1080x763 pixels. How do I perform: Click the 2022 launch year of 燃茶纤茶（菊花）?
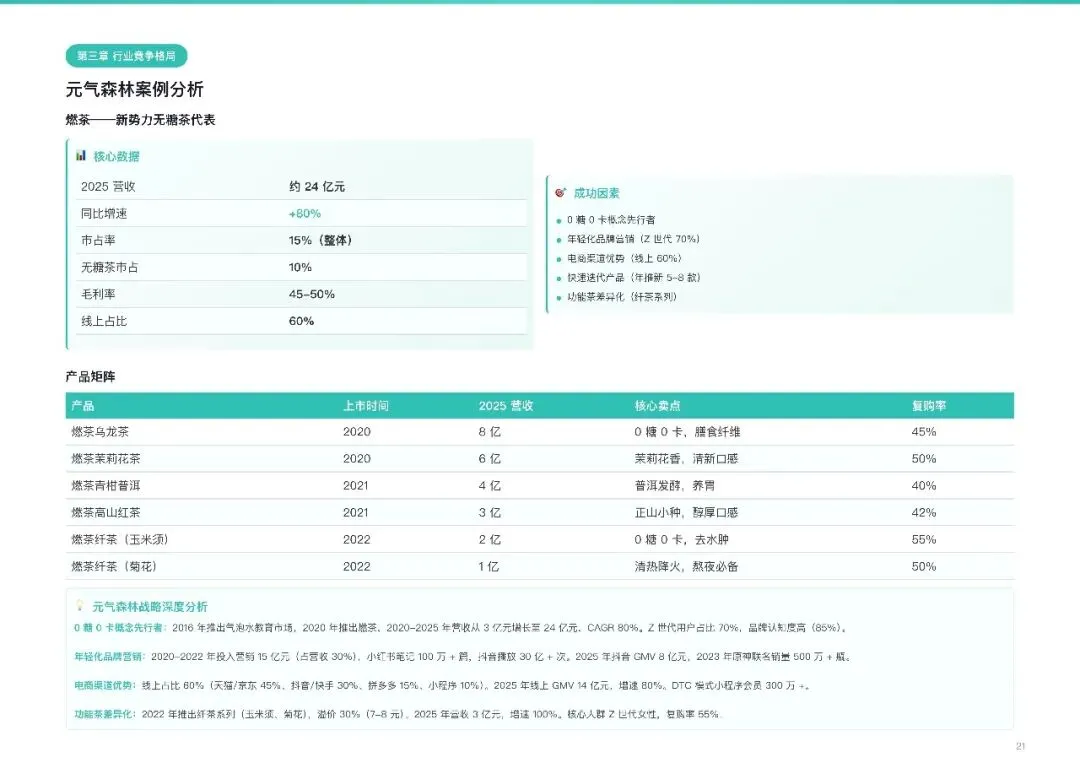click(357, 566)
